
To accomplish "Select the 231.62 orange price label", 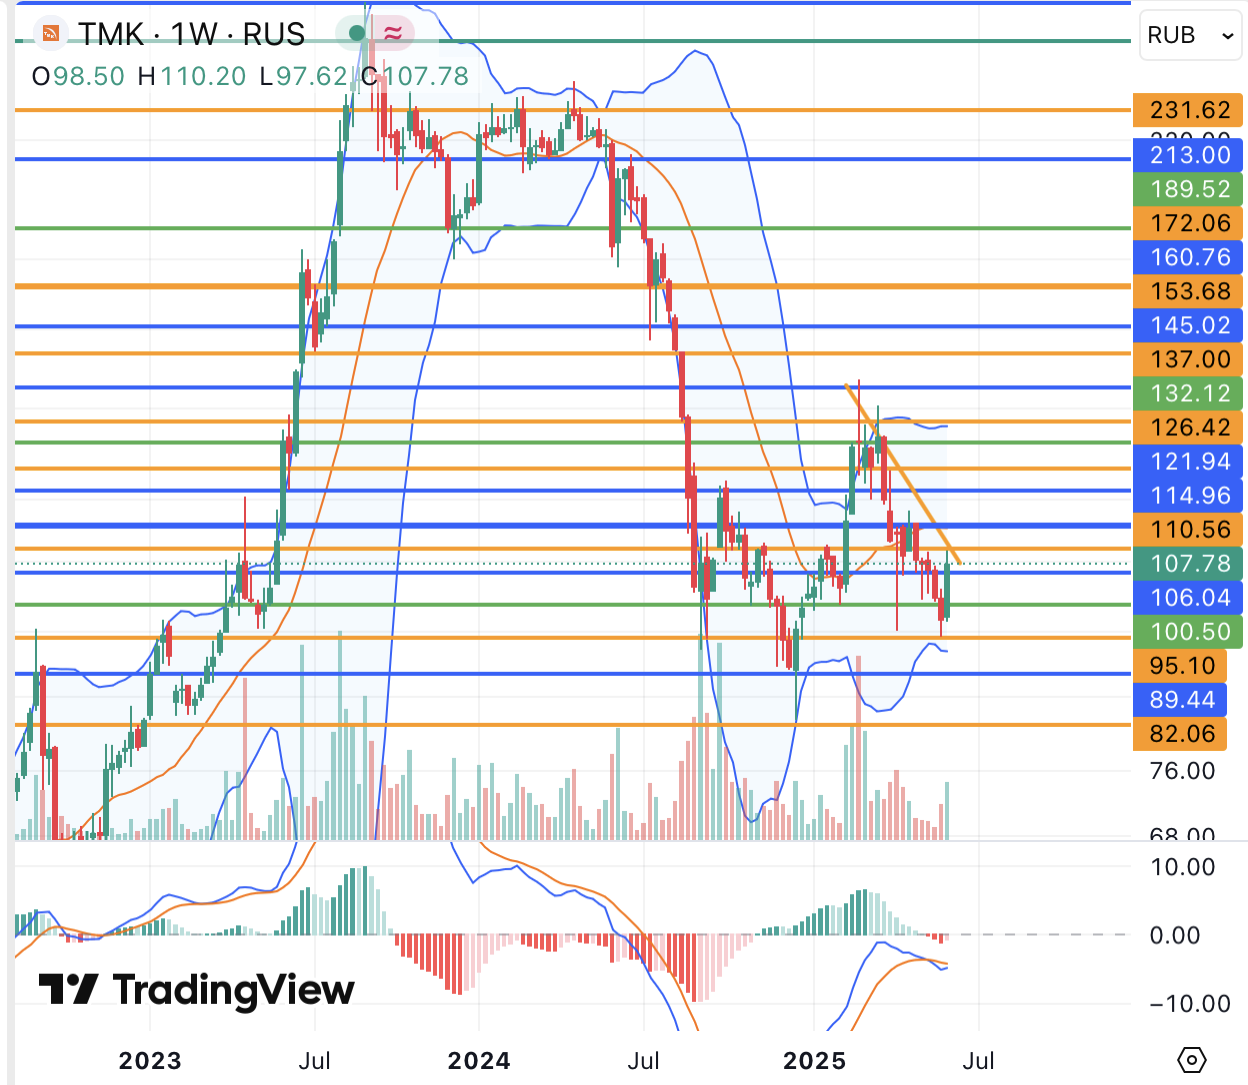I will pyautogui.click(x=1188, y=110).
